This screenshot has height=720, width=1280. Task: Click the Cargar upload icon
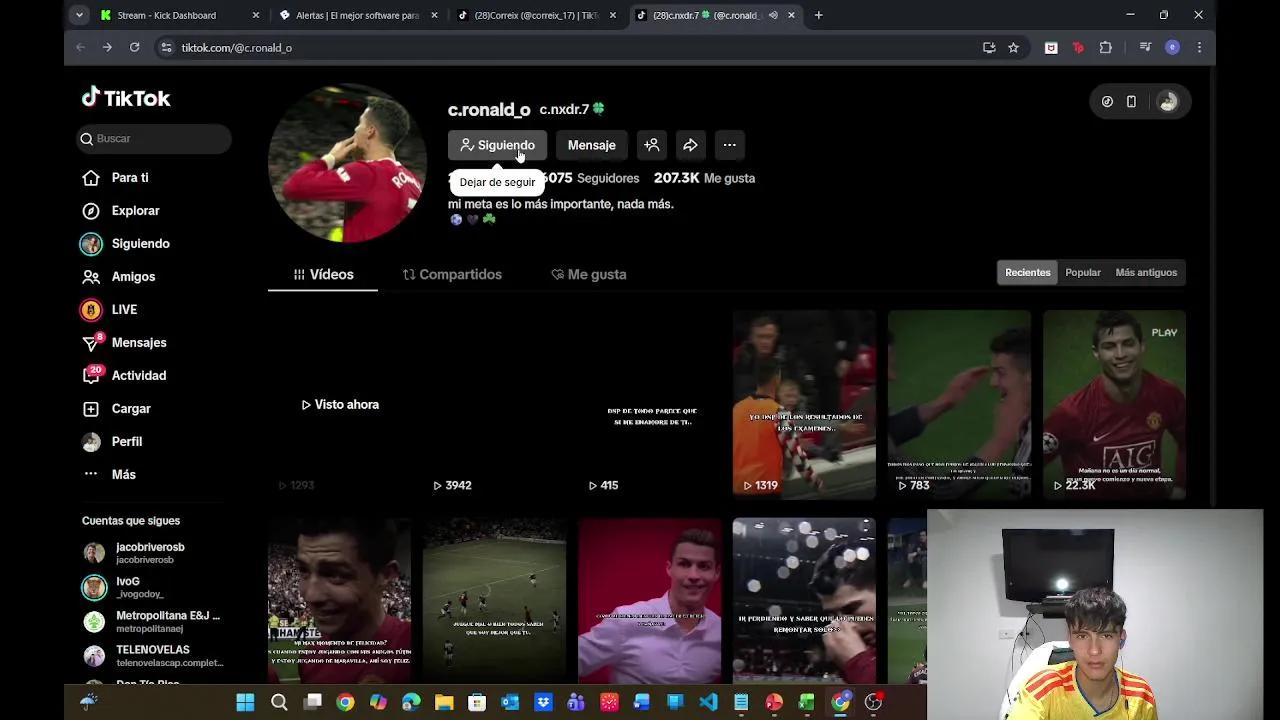[x=91, y=409]
